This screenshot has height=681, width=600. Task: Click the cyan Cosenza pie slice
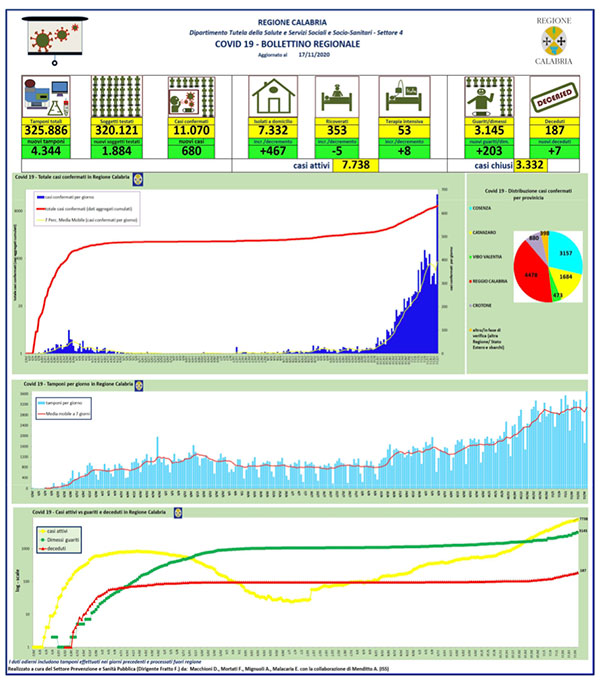click(x=565, y=251)
